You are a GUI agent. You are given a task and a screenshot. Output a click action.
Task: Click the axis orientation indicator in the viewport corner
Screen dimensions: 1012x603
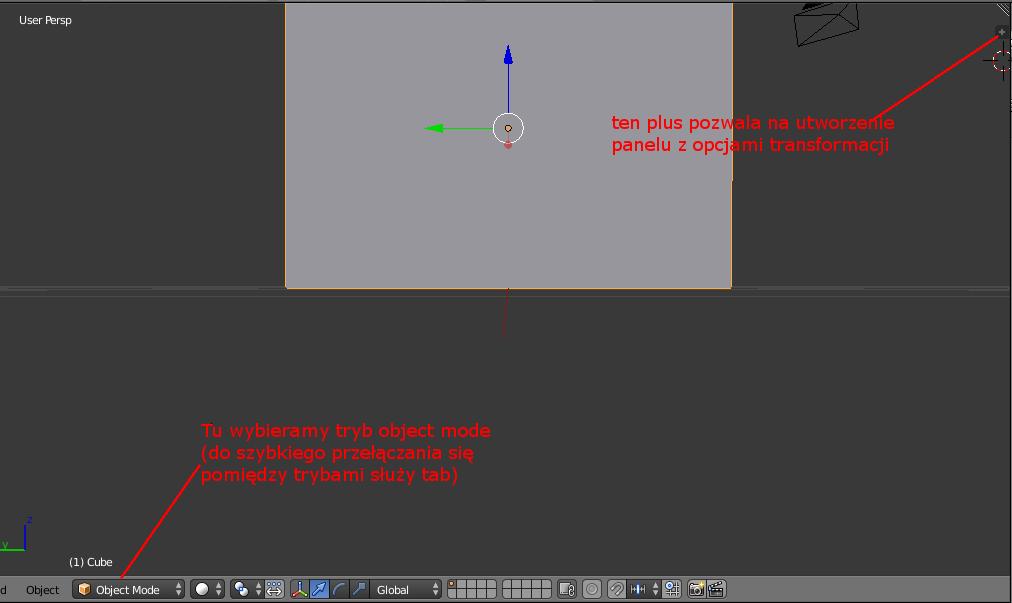15,535
